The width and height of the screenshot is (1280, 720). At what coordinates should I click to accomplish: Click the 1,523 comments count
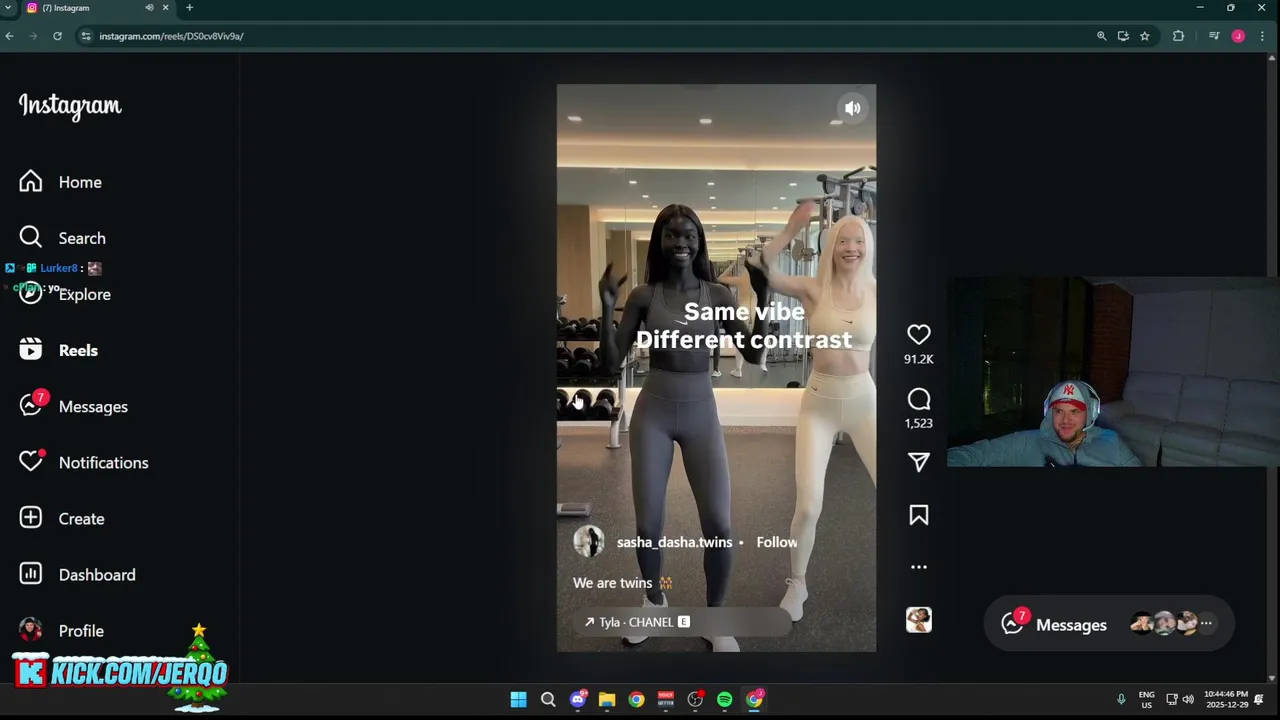pos(918,423)
